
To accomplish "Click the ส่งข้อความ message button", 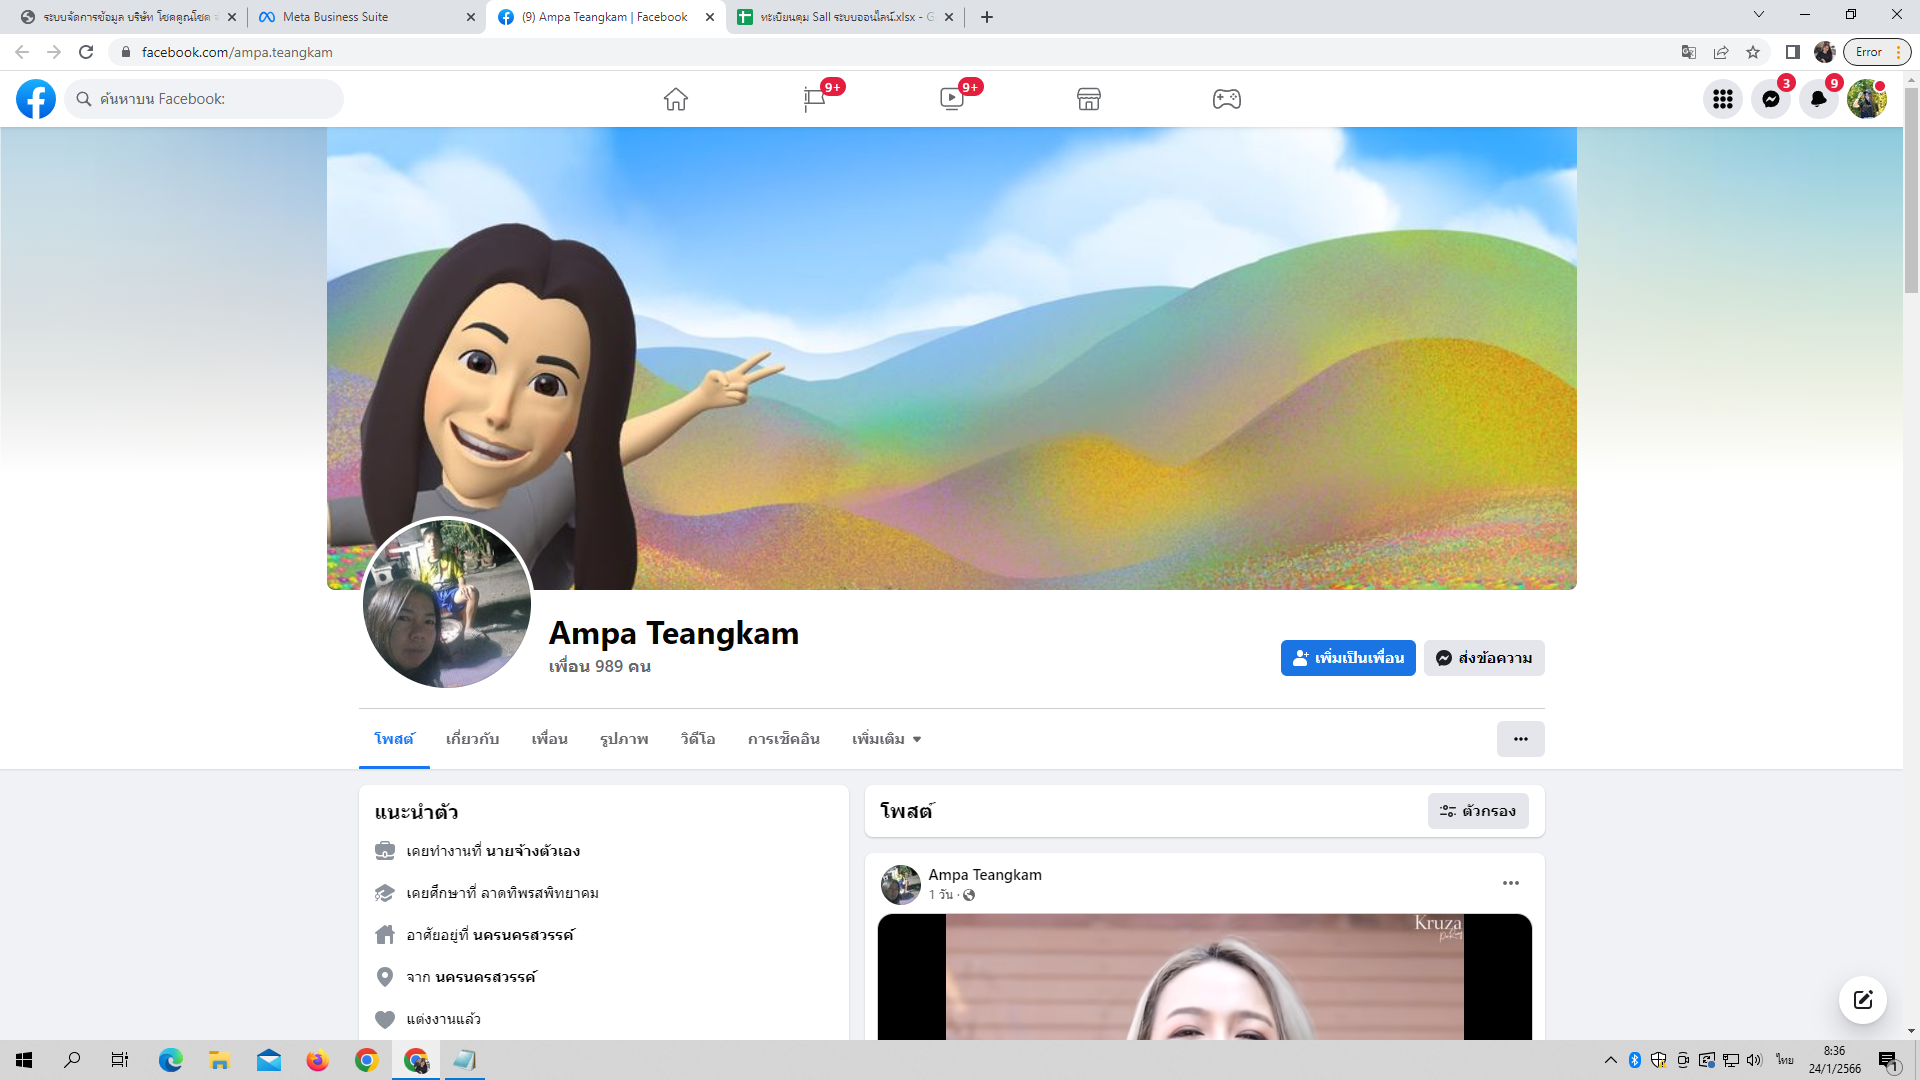I will (x=1484, y=658).
